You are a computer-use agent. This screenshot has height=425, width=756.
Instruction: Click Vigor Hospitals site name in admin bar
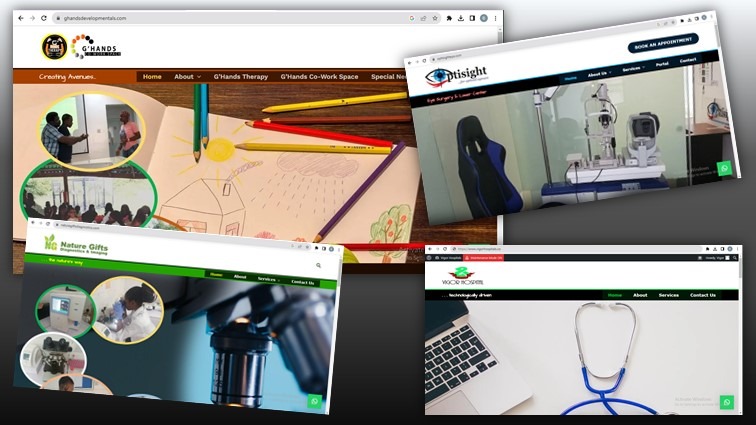(448, 258)
